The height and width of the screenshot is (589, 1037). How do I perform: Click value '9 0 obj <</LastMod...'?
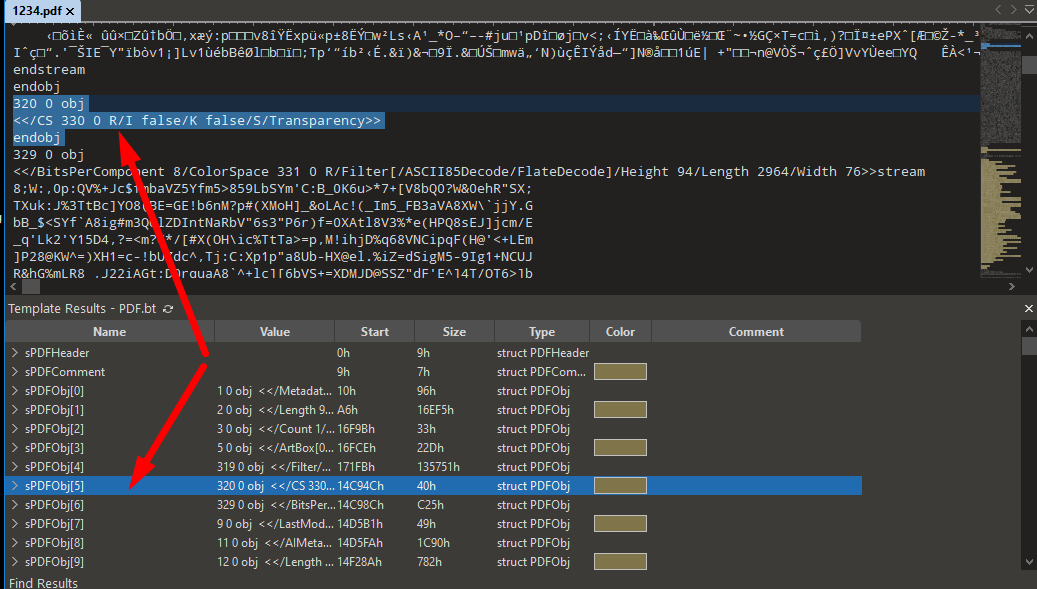tap(276, 524)
